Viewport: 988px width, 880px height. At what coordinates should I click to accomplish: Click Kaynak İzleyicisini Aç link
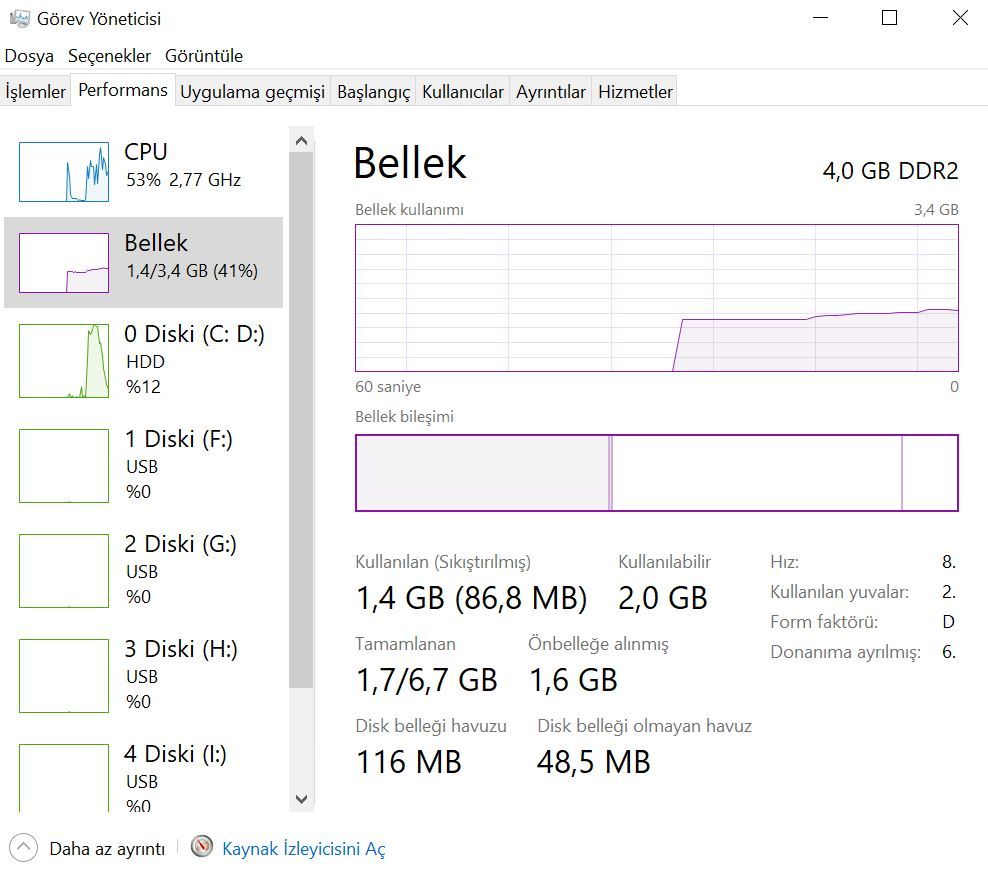303,849
